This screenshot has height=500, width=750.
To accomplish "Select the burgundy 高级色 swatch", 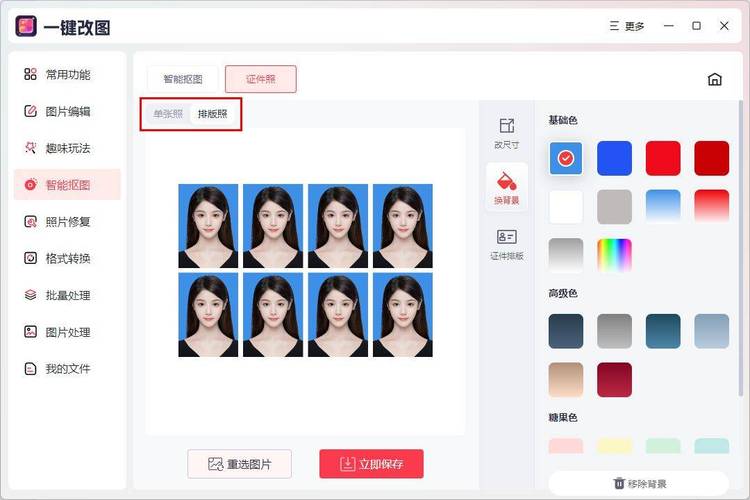I will pyautogui.click(x=614, y=379).
